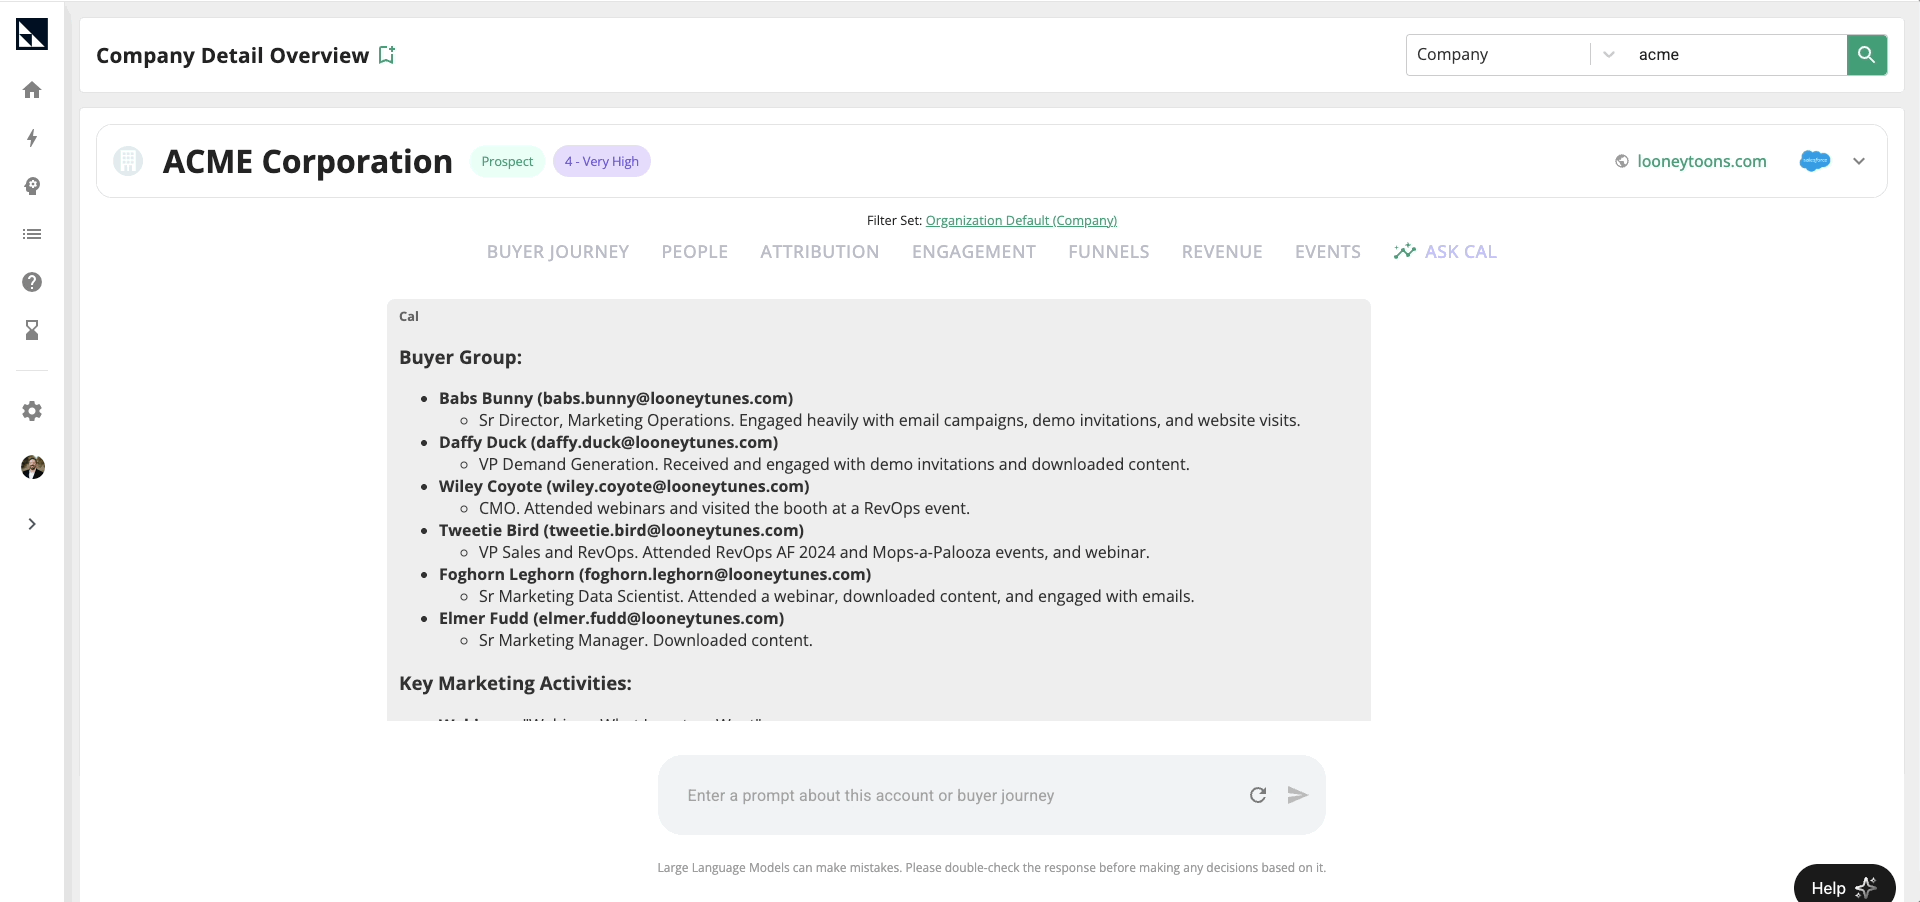This screenshot has width=1920, height=902.
Task: Click Foghorn Leghorn's buyer group entry
Action: [x=655, y=574]
